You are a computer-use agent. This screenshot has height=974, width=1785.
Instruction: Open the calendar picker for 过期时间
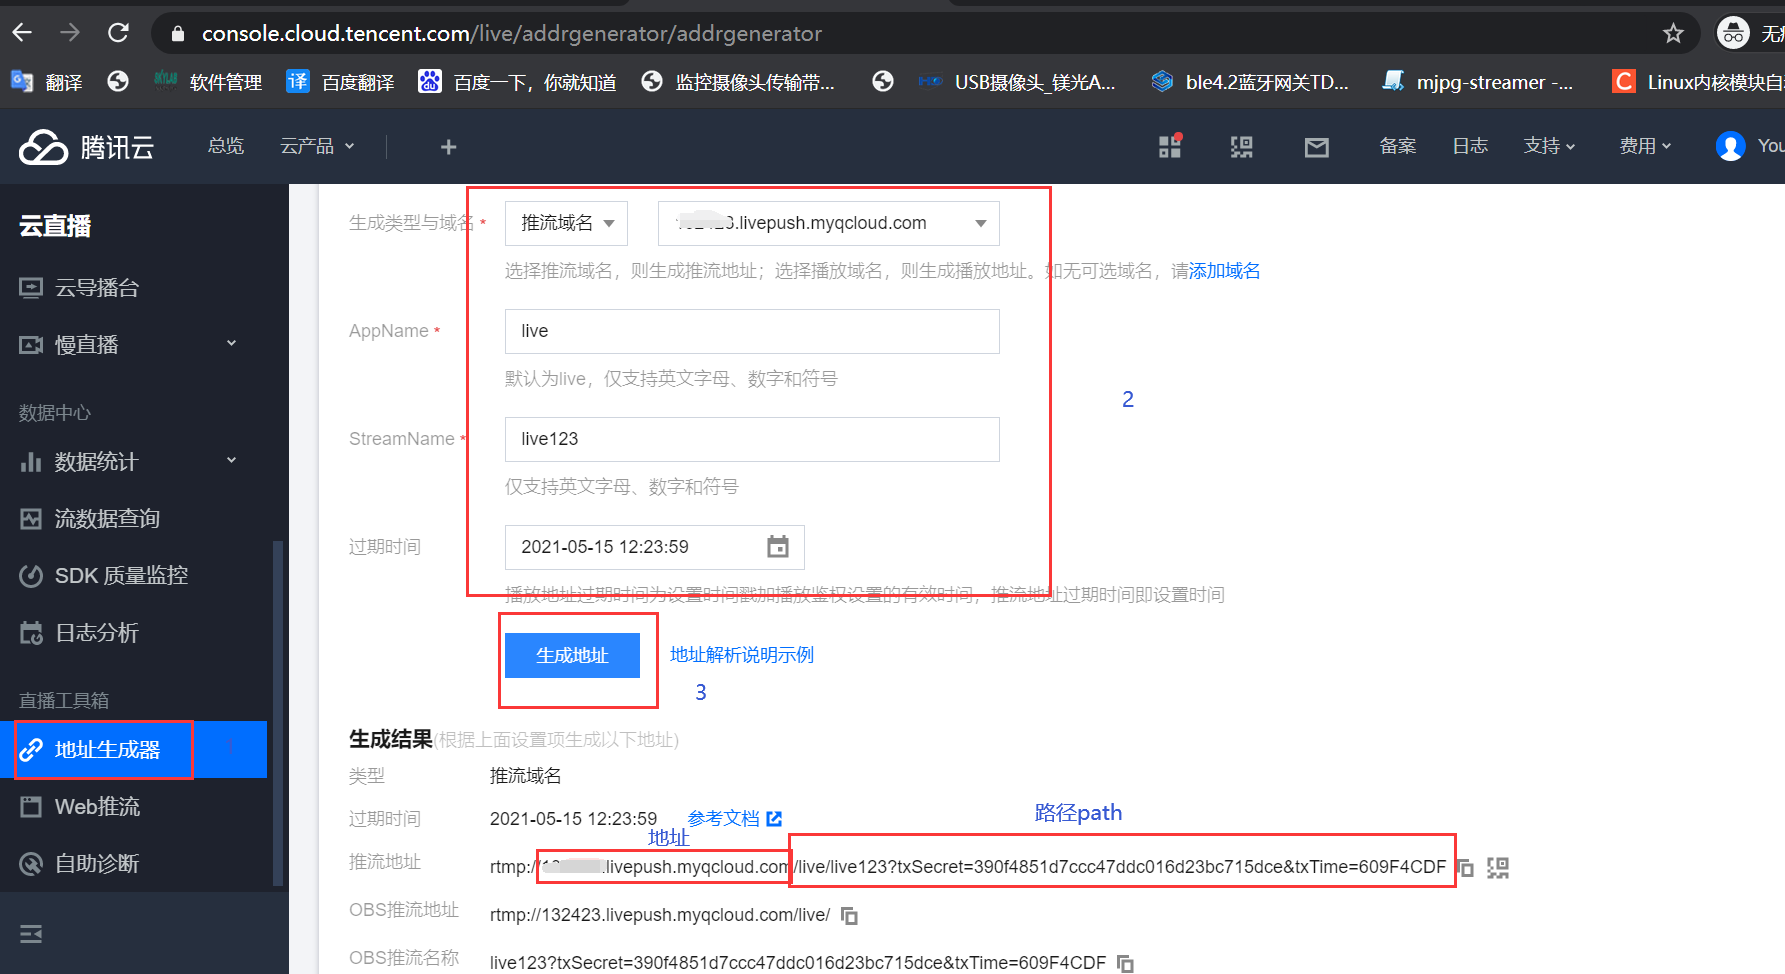(778, 547)
